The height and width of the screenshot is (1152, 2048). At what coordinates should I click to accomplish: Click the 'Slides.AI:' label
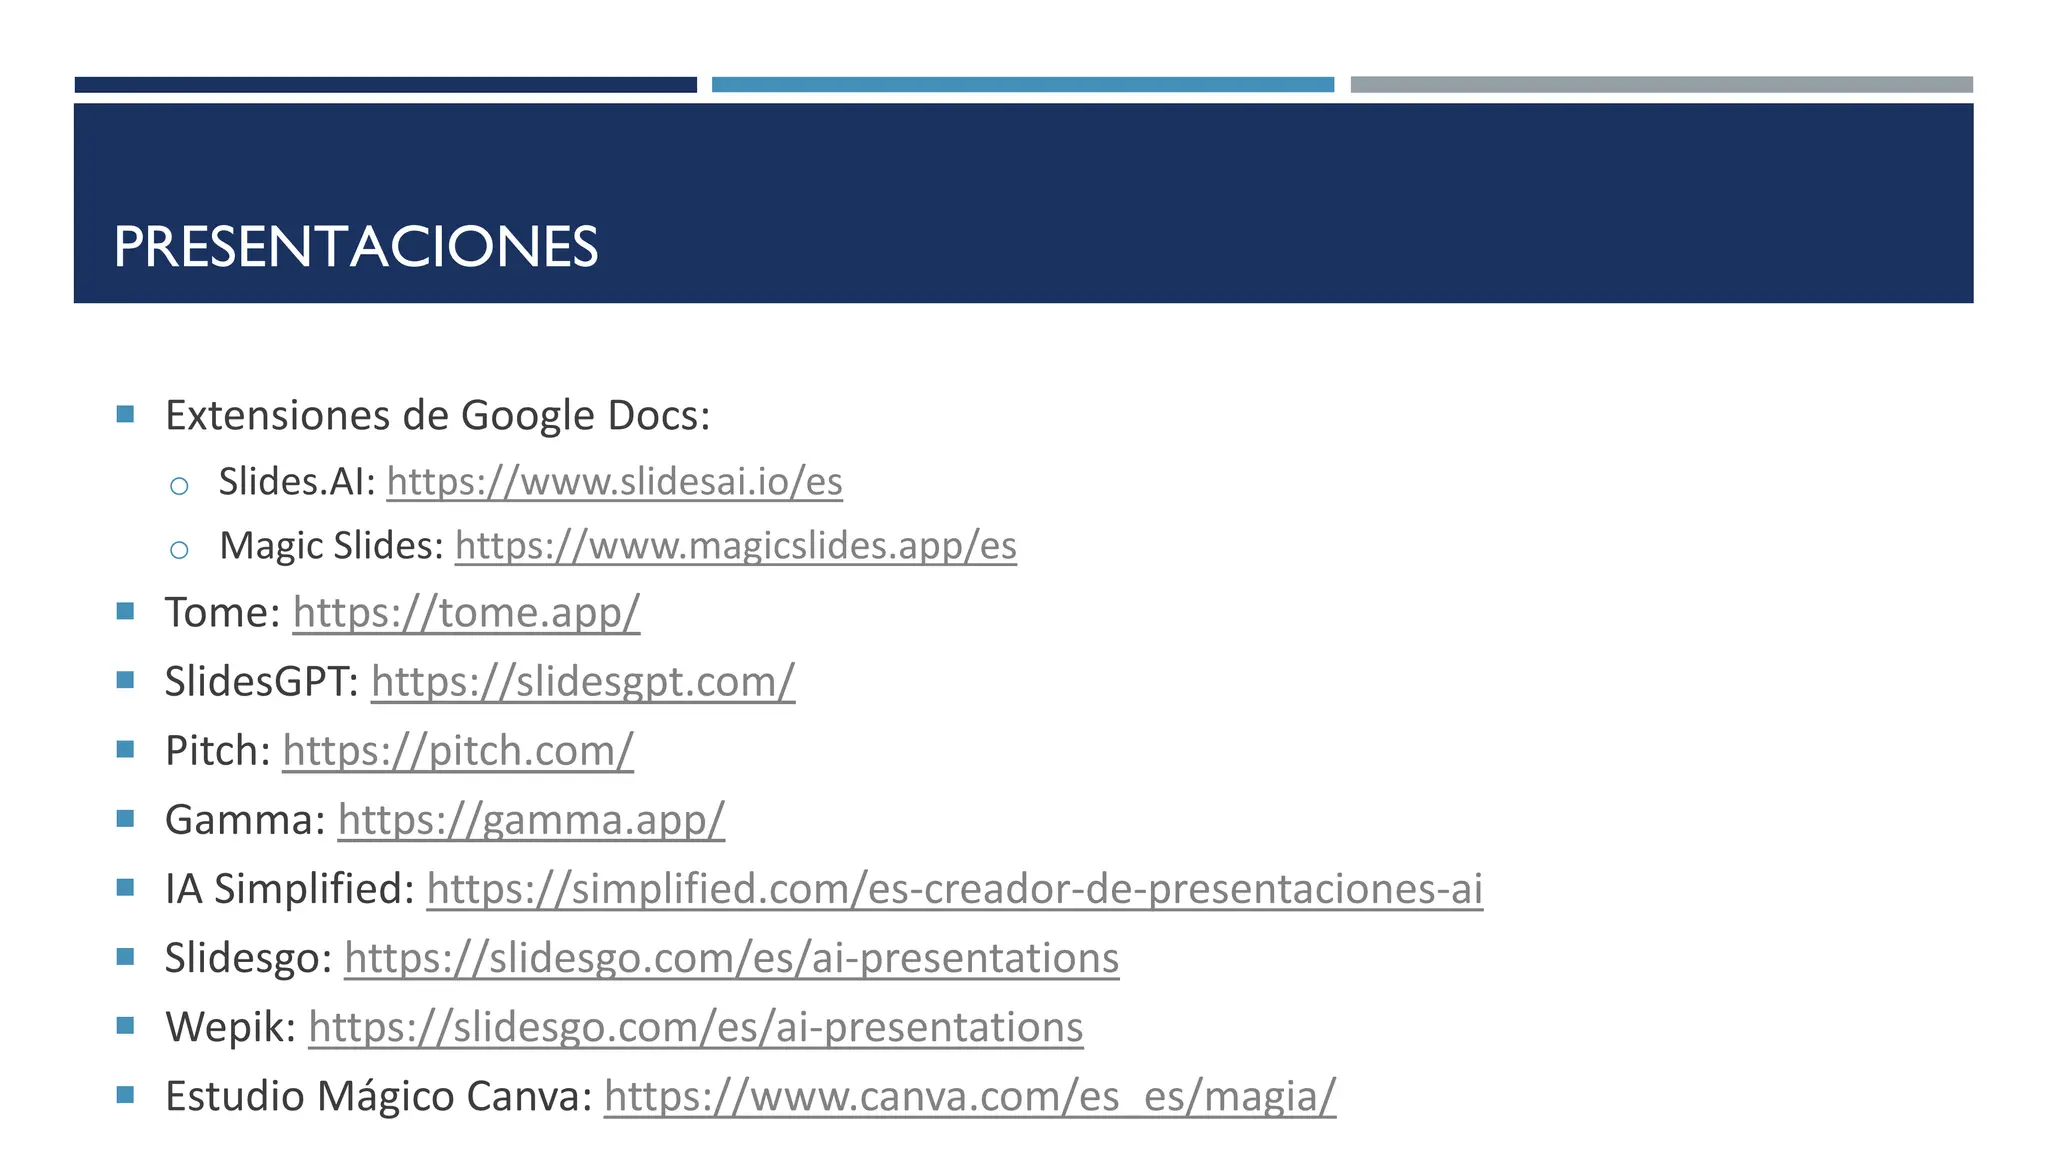[x=297, y=482]
